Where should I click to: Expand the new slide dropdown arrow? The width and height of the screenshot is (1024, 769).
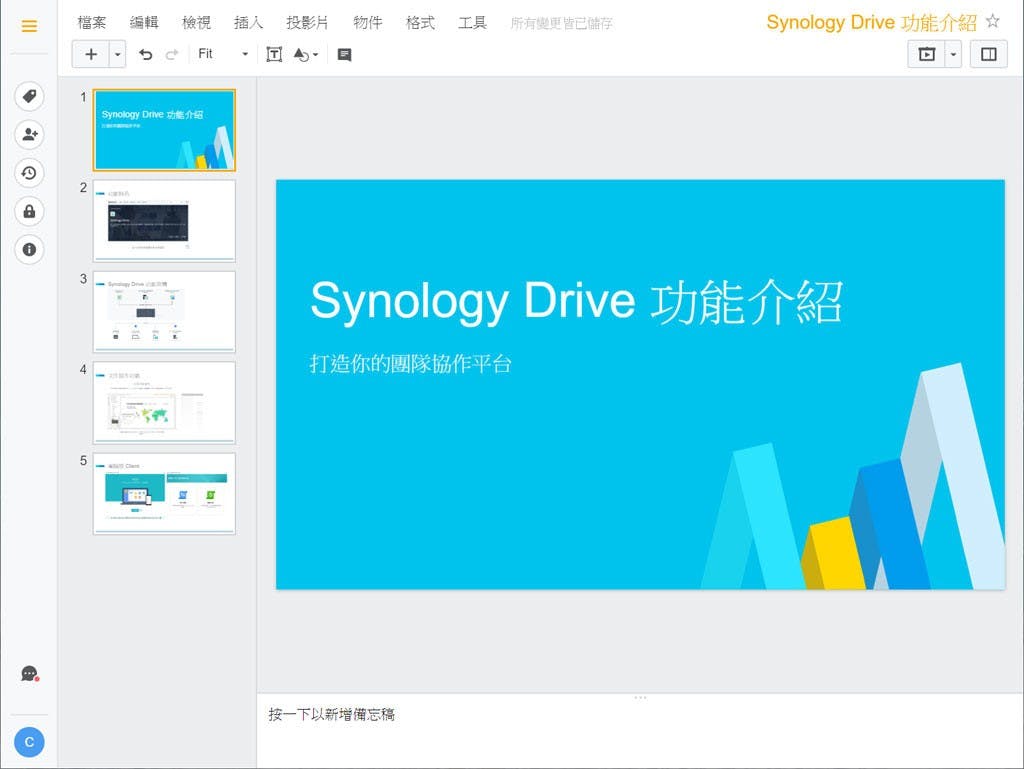tap(117, 54)
